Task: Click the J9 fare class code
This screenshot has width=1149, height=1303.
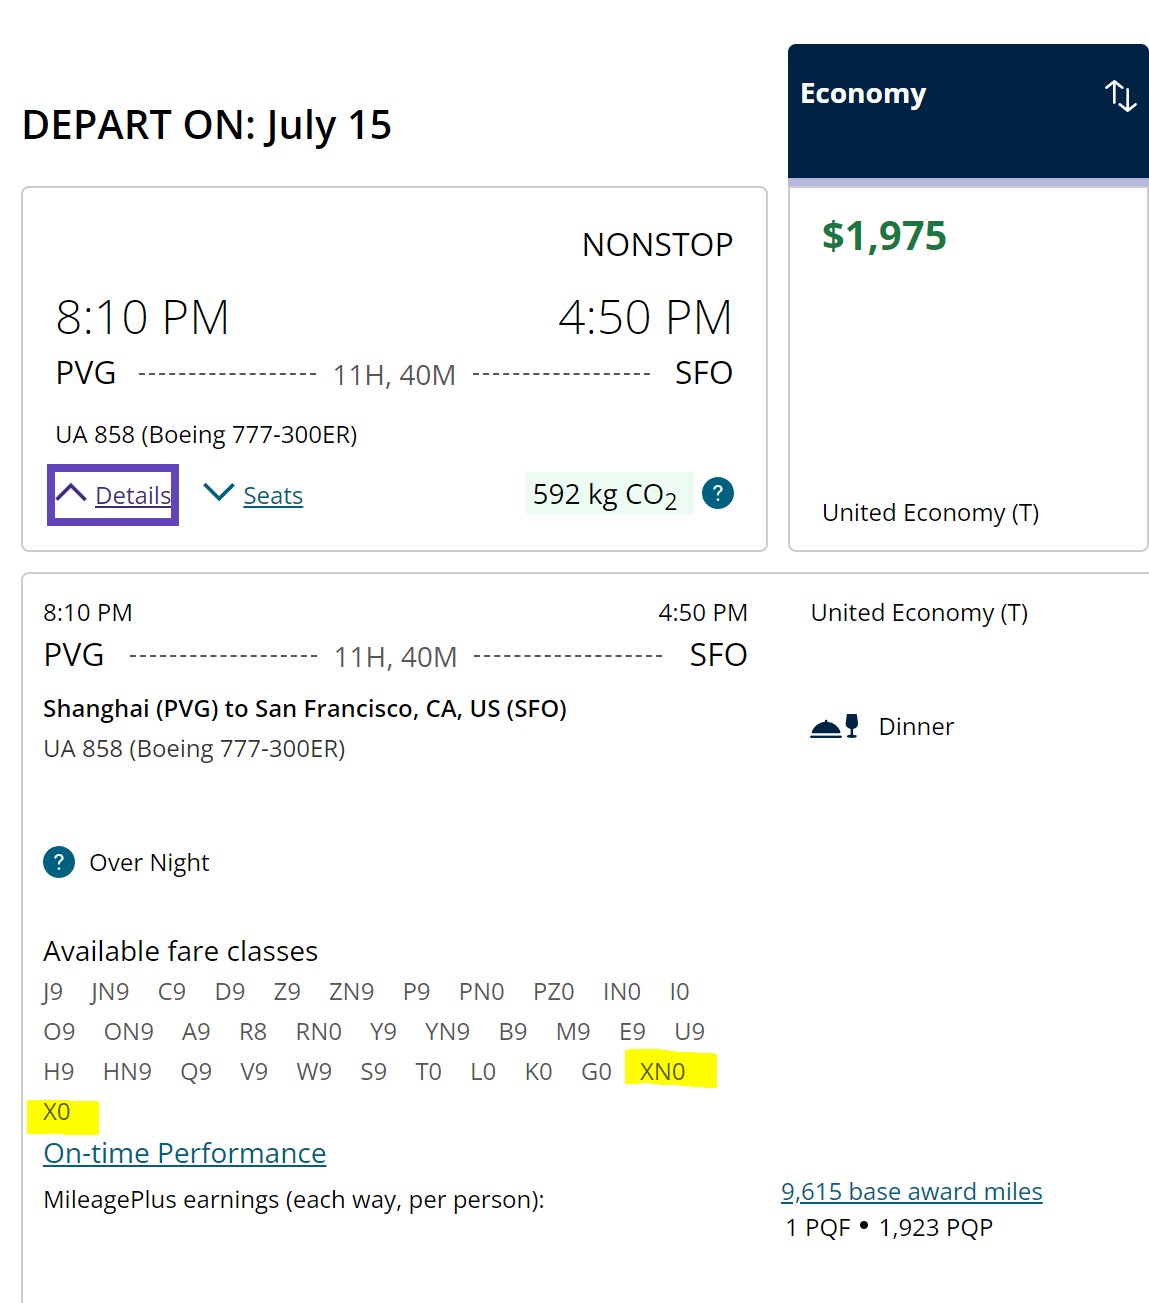Action: pos(53,992)
